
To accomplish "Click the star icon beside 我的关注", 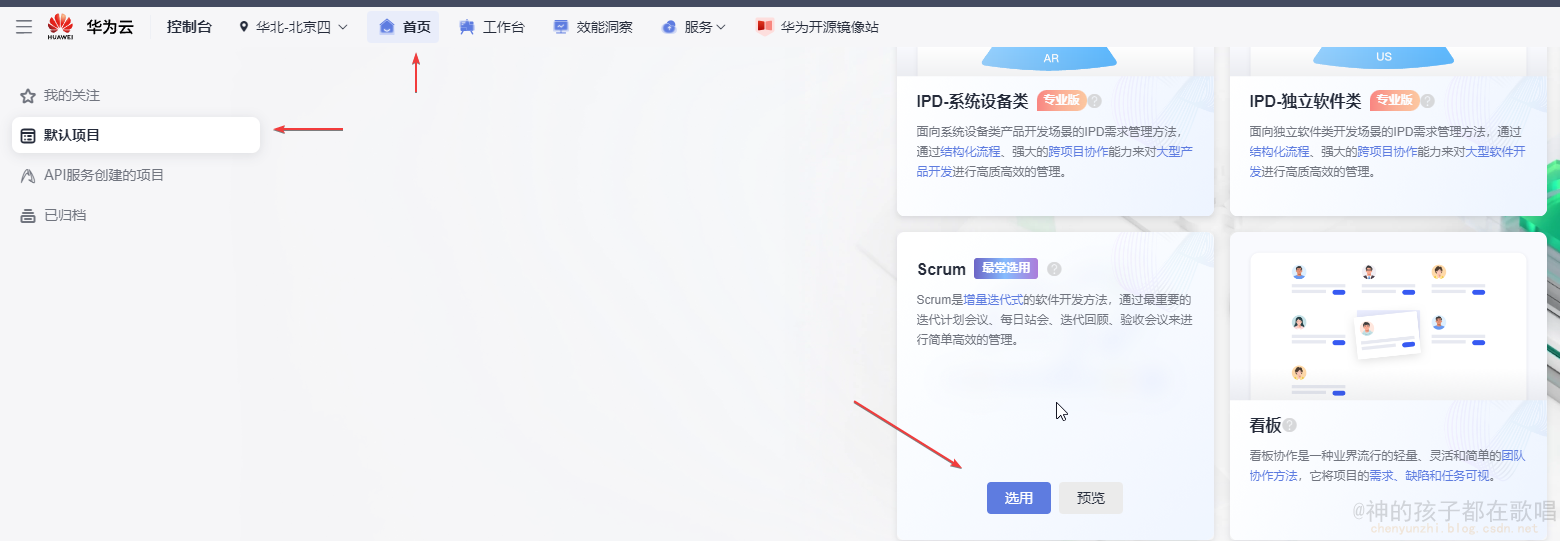I will click(x=28, y=96).
